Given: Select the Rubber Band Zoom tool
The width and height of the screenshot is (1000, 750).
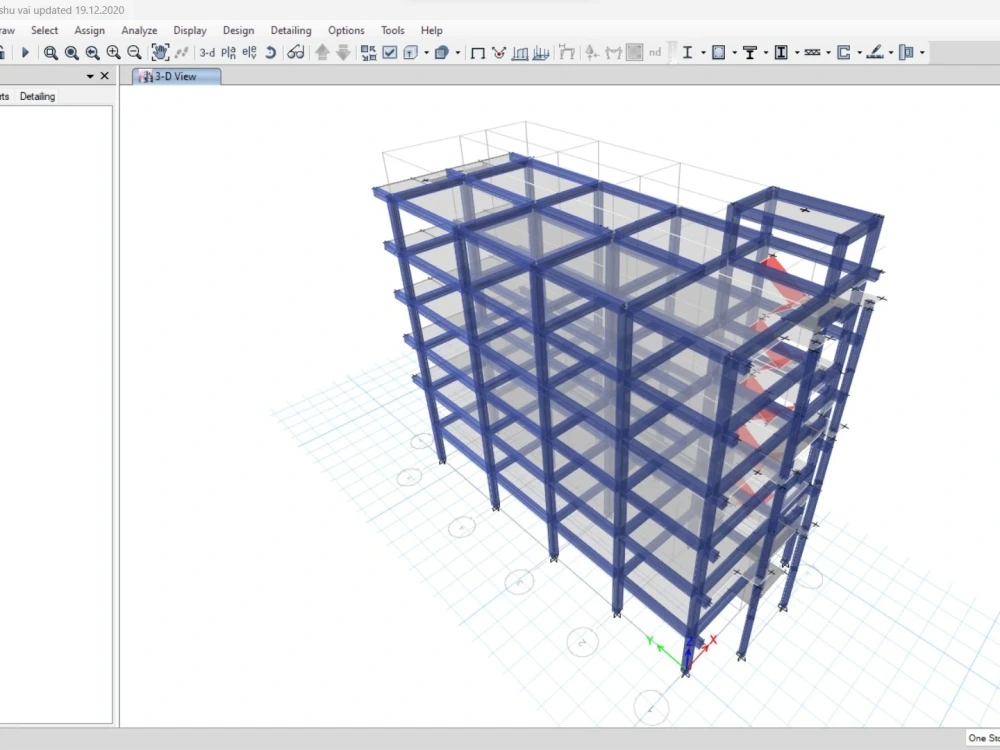Looking at the screenshot, I should click(49, 52).
